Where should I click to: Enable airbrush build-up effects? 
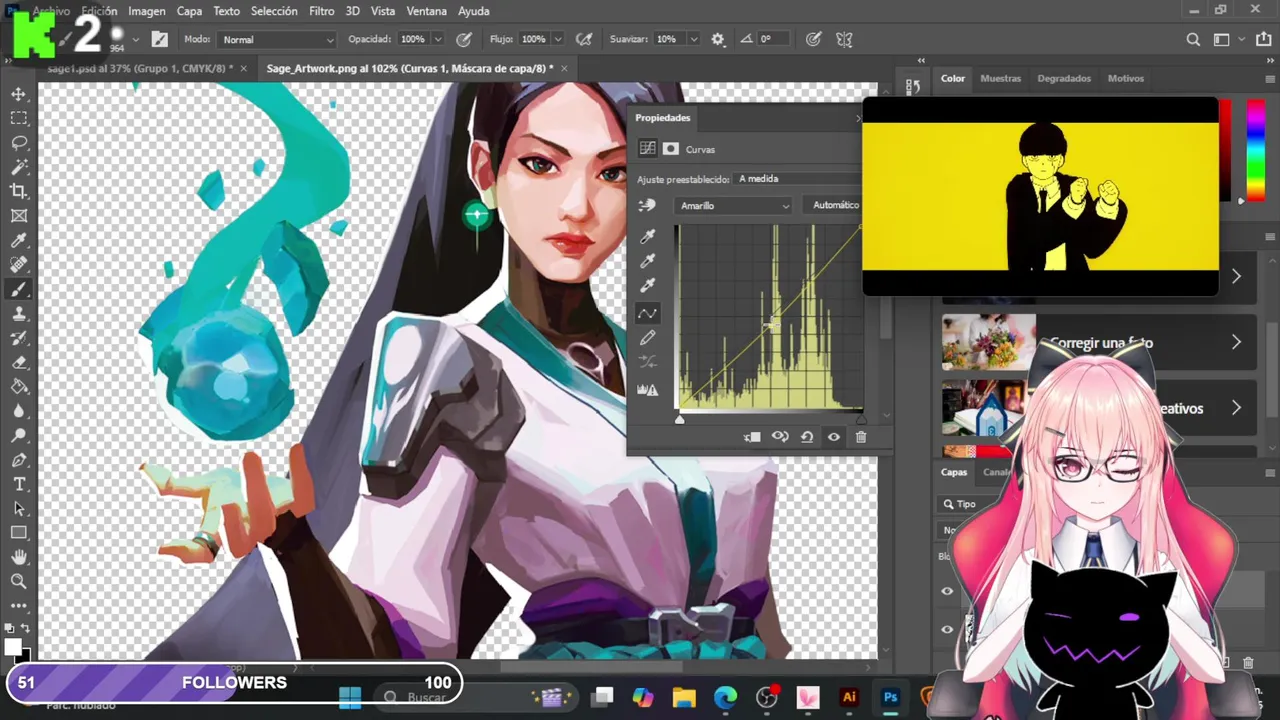coord(585,39)
